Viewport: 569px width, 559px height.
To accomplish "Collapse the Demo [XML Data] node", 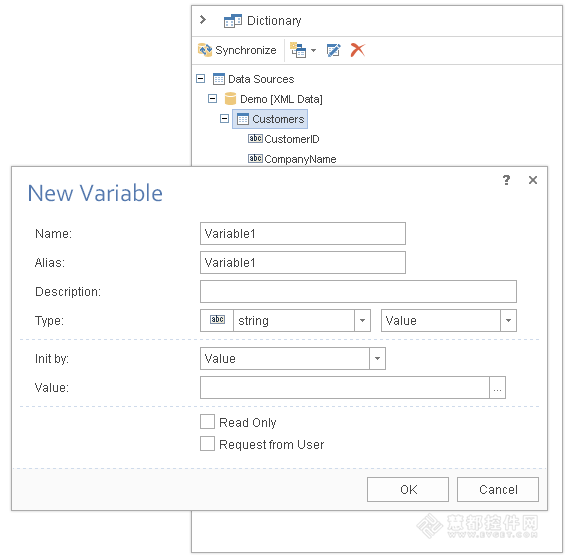I will coord(212,98).
